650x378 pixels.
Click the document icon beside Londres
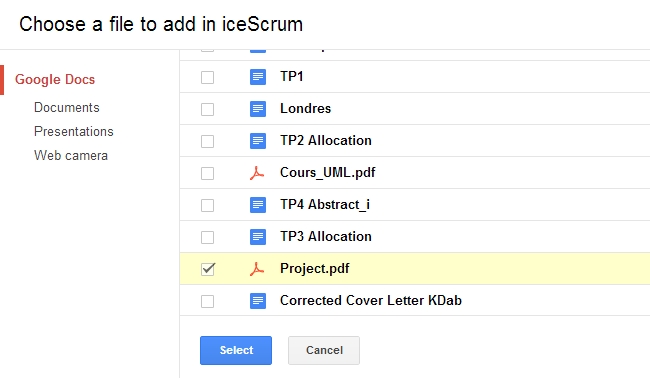258,109
